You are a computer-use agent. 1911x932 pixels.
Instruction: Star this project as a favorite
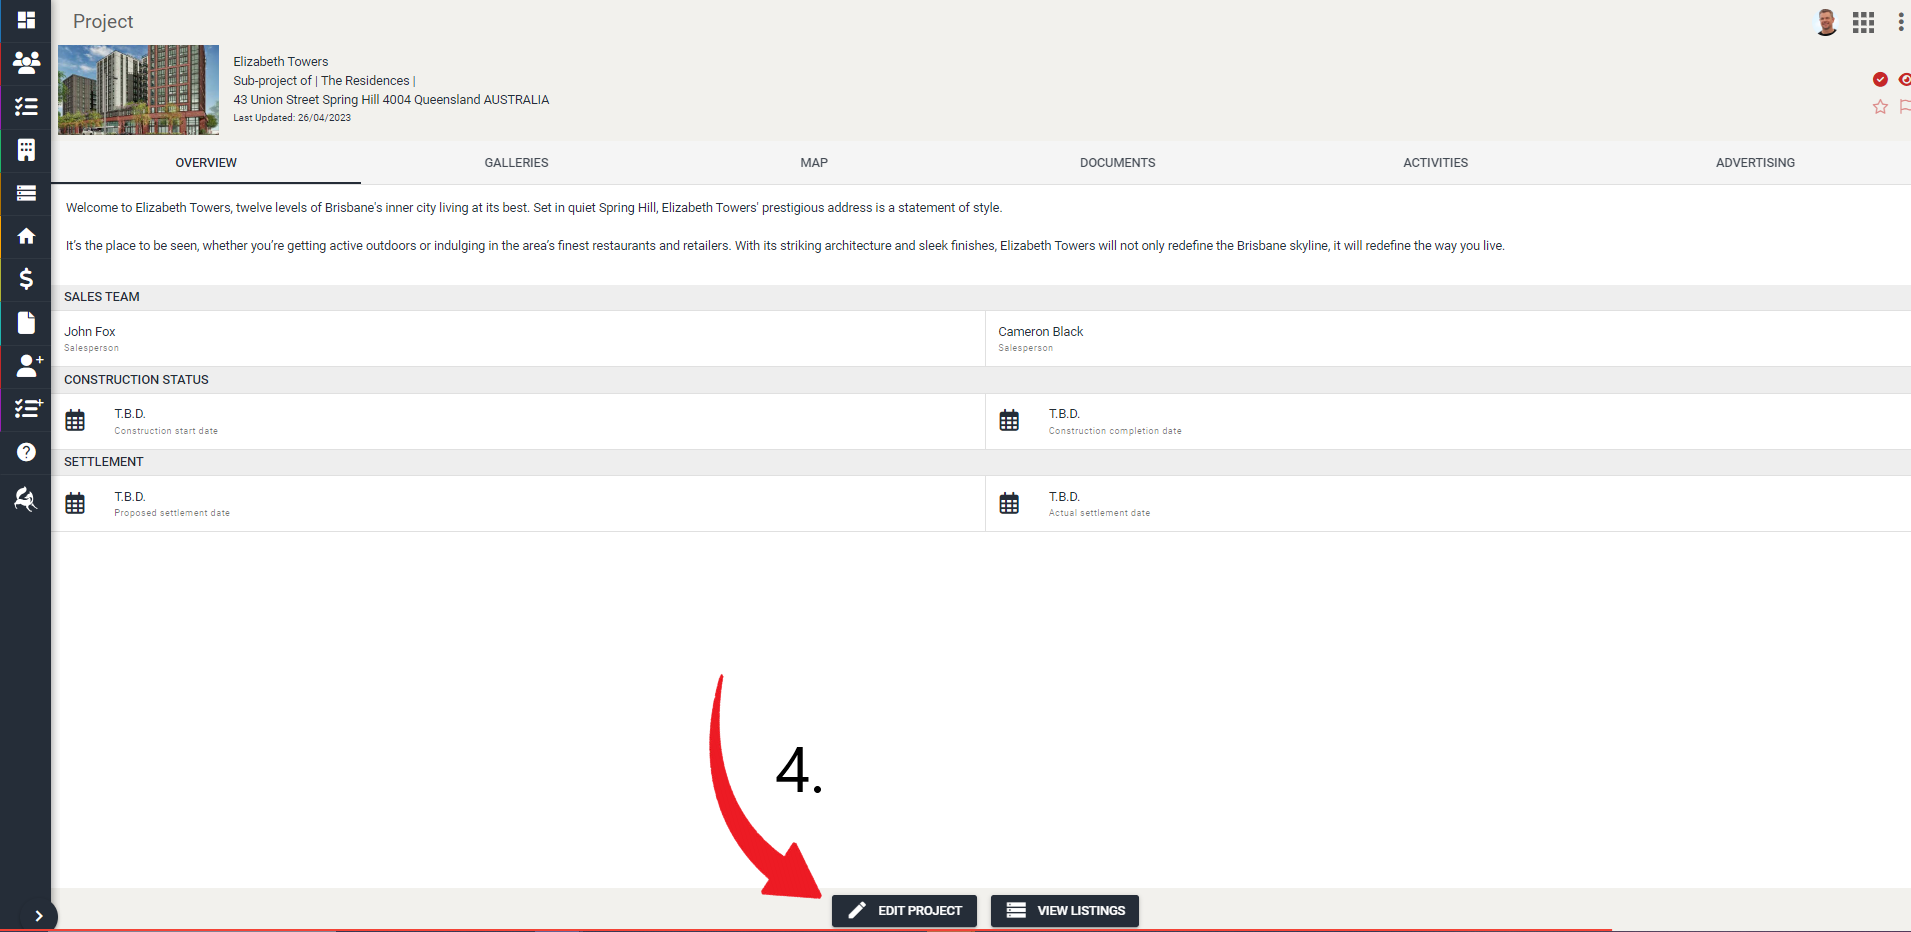1879,107
